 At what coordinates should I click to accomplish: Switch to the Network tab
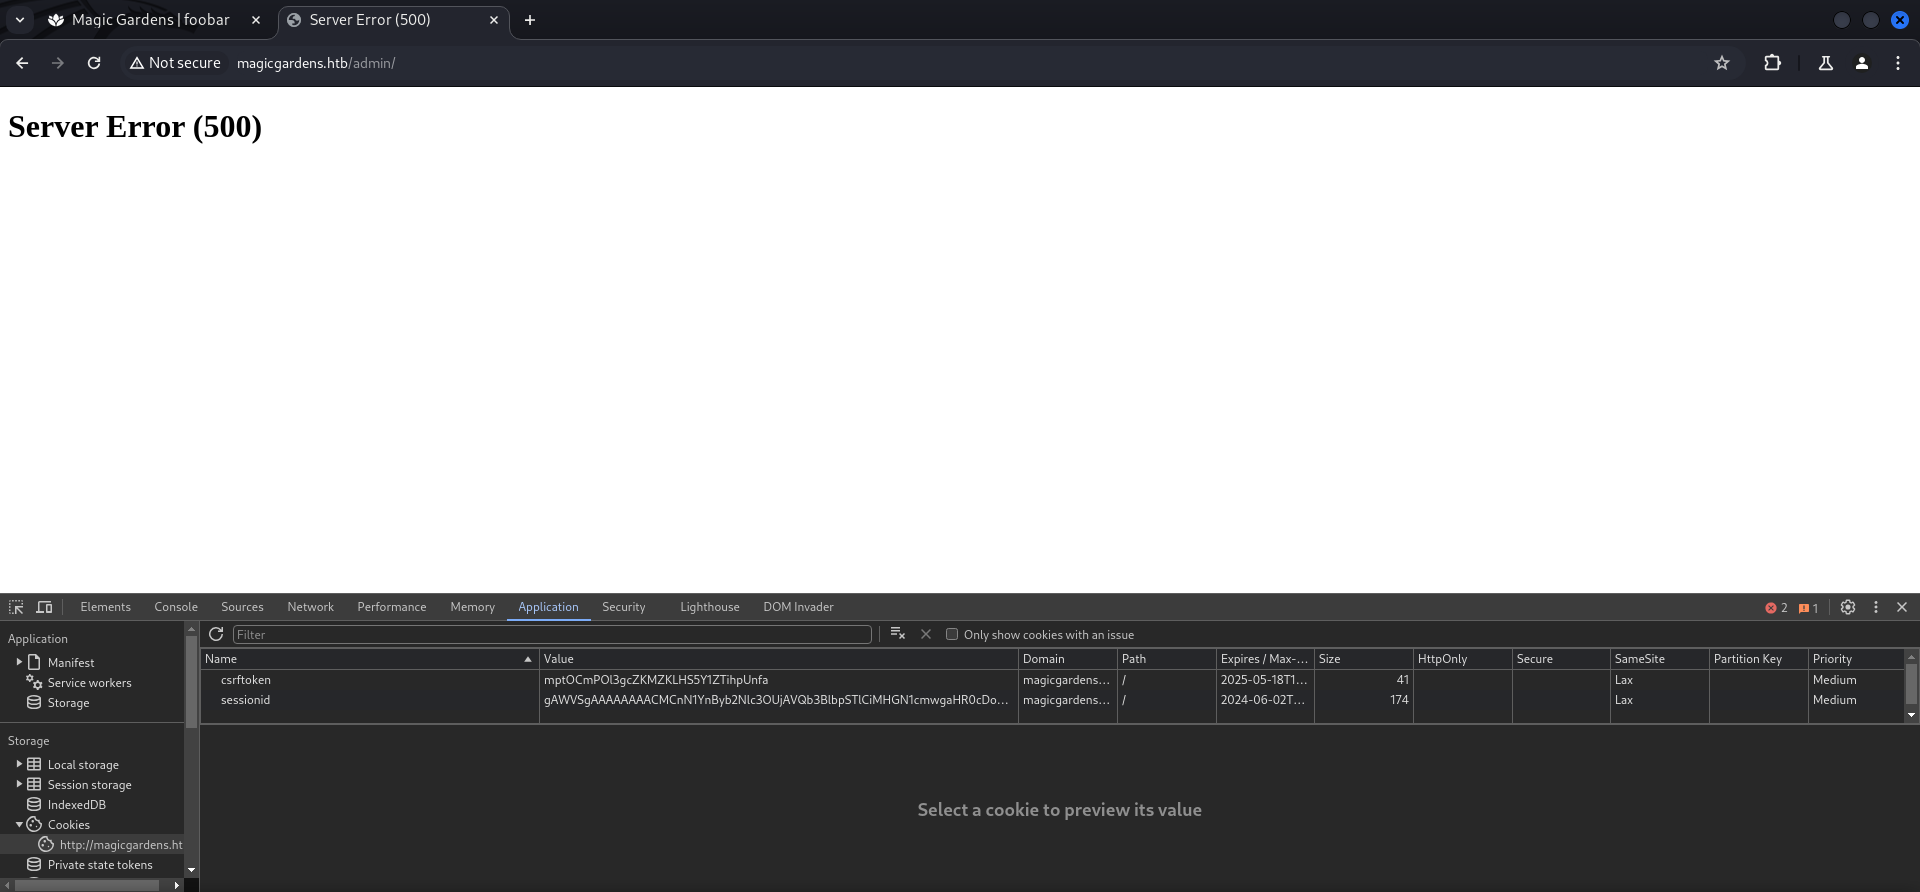[310, 607]
